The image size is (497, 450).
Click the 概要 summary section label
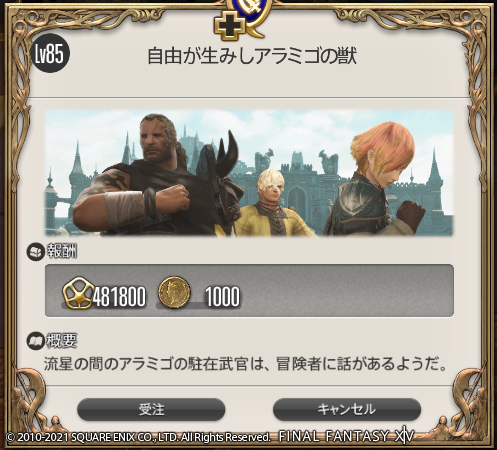coord(62,341)
